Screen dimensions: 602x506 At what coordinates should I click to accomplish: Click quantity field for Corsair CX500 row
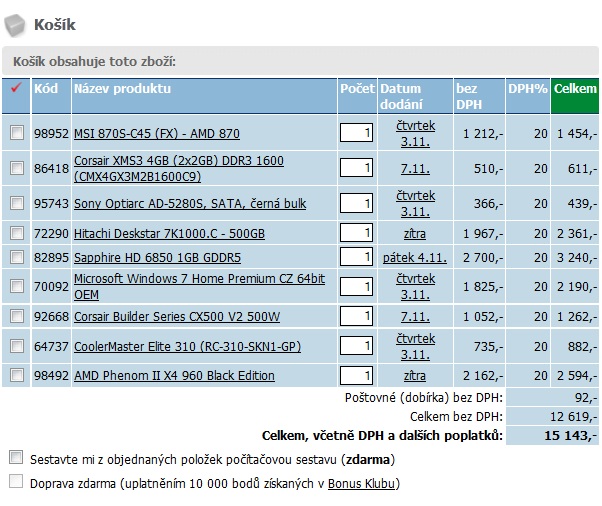coord(356,316)
